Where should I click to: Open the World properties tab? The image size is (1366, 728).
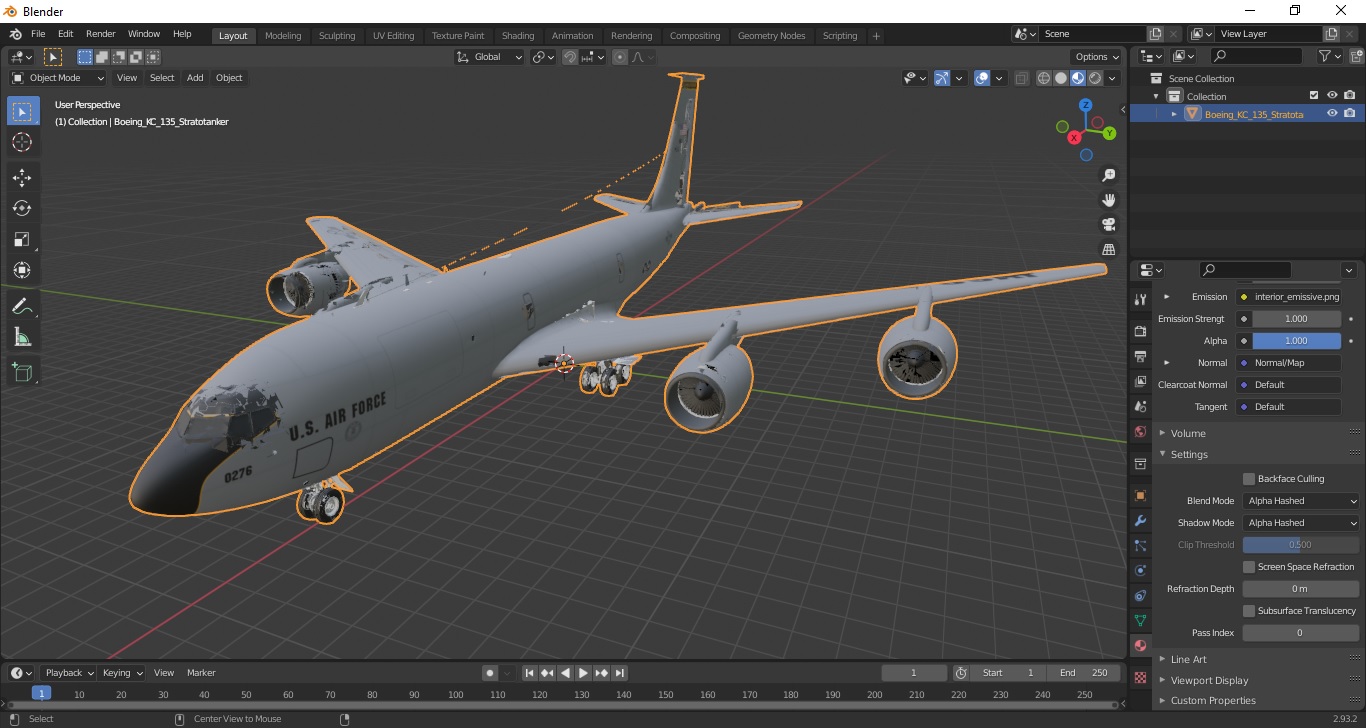coord(1140,432)
